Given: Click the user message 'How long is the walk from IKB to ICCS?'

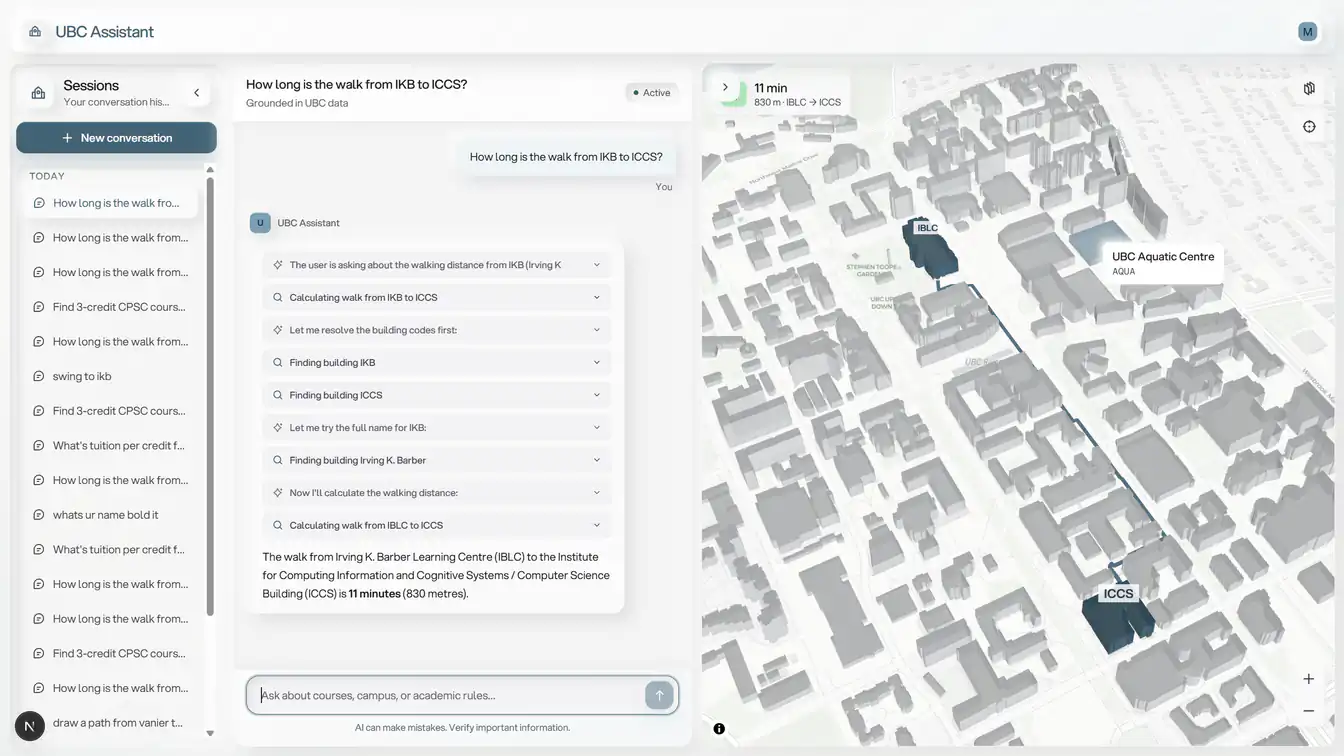Looking at the screenshot, I should (566, 157).
